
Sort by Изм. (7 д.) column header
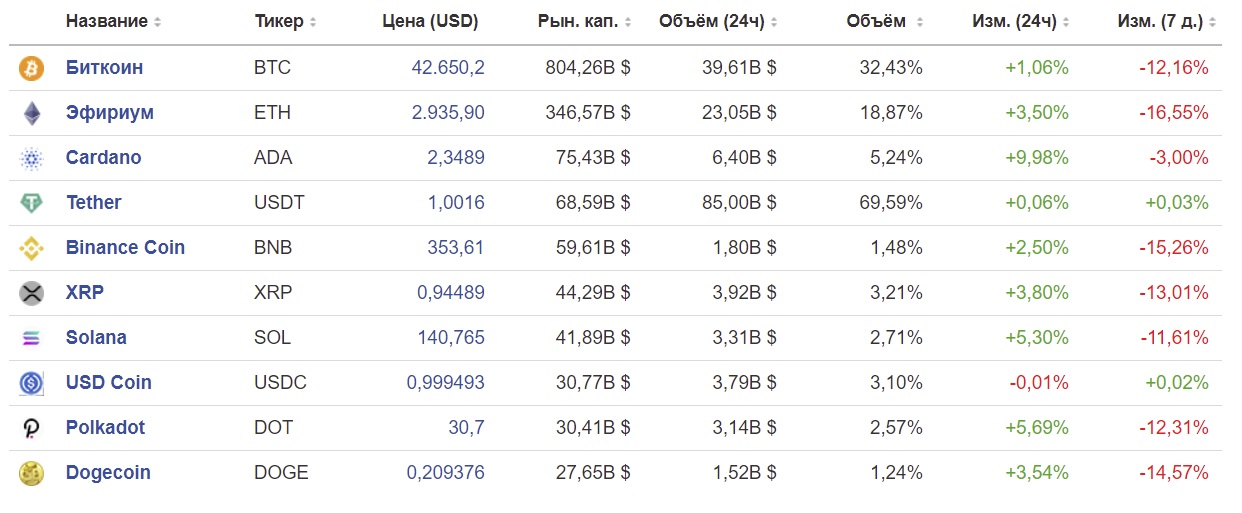coord(1163,21)
